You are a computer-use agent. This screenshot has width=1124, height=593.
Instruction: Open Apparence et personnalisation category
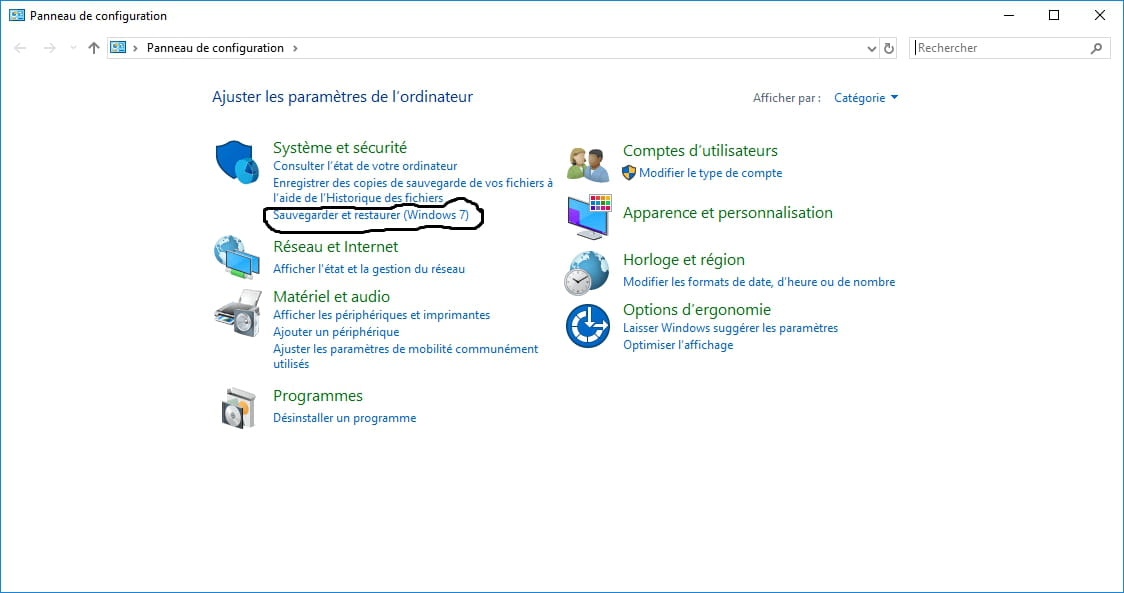tap(728, 213)
